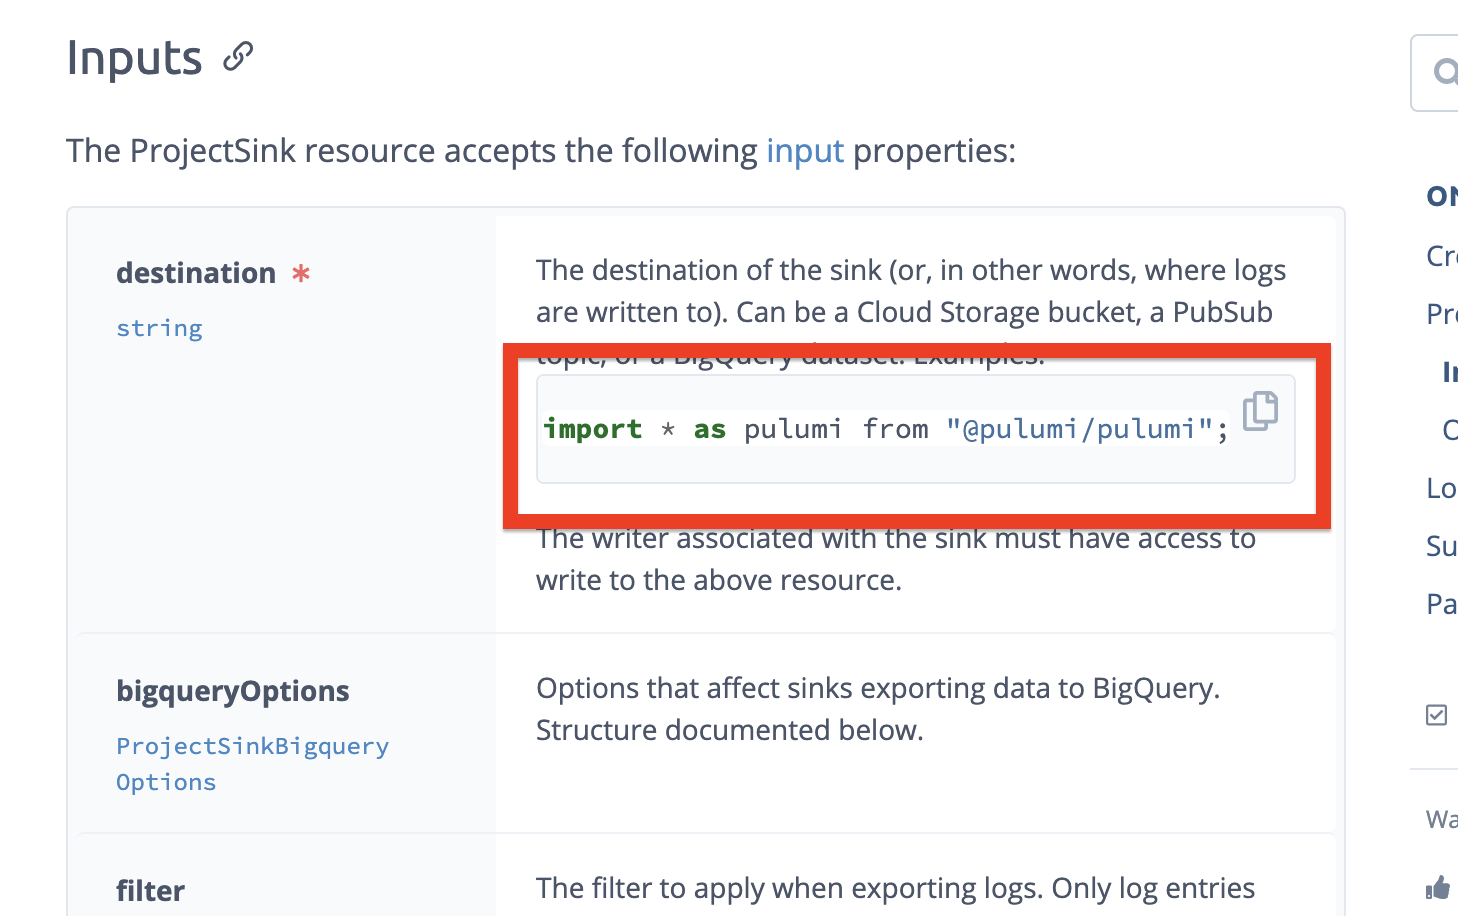The height and width of the screenshot is (916, 1458).
Task: Select the destination property name
Action: 196,273
